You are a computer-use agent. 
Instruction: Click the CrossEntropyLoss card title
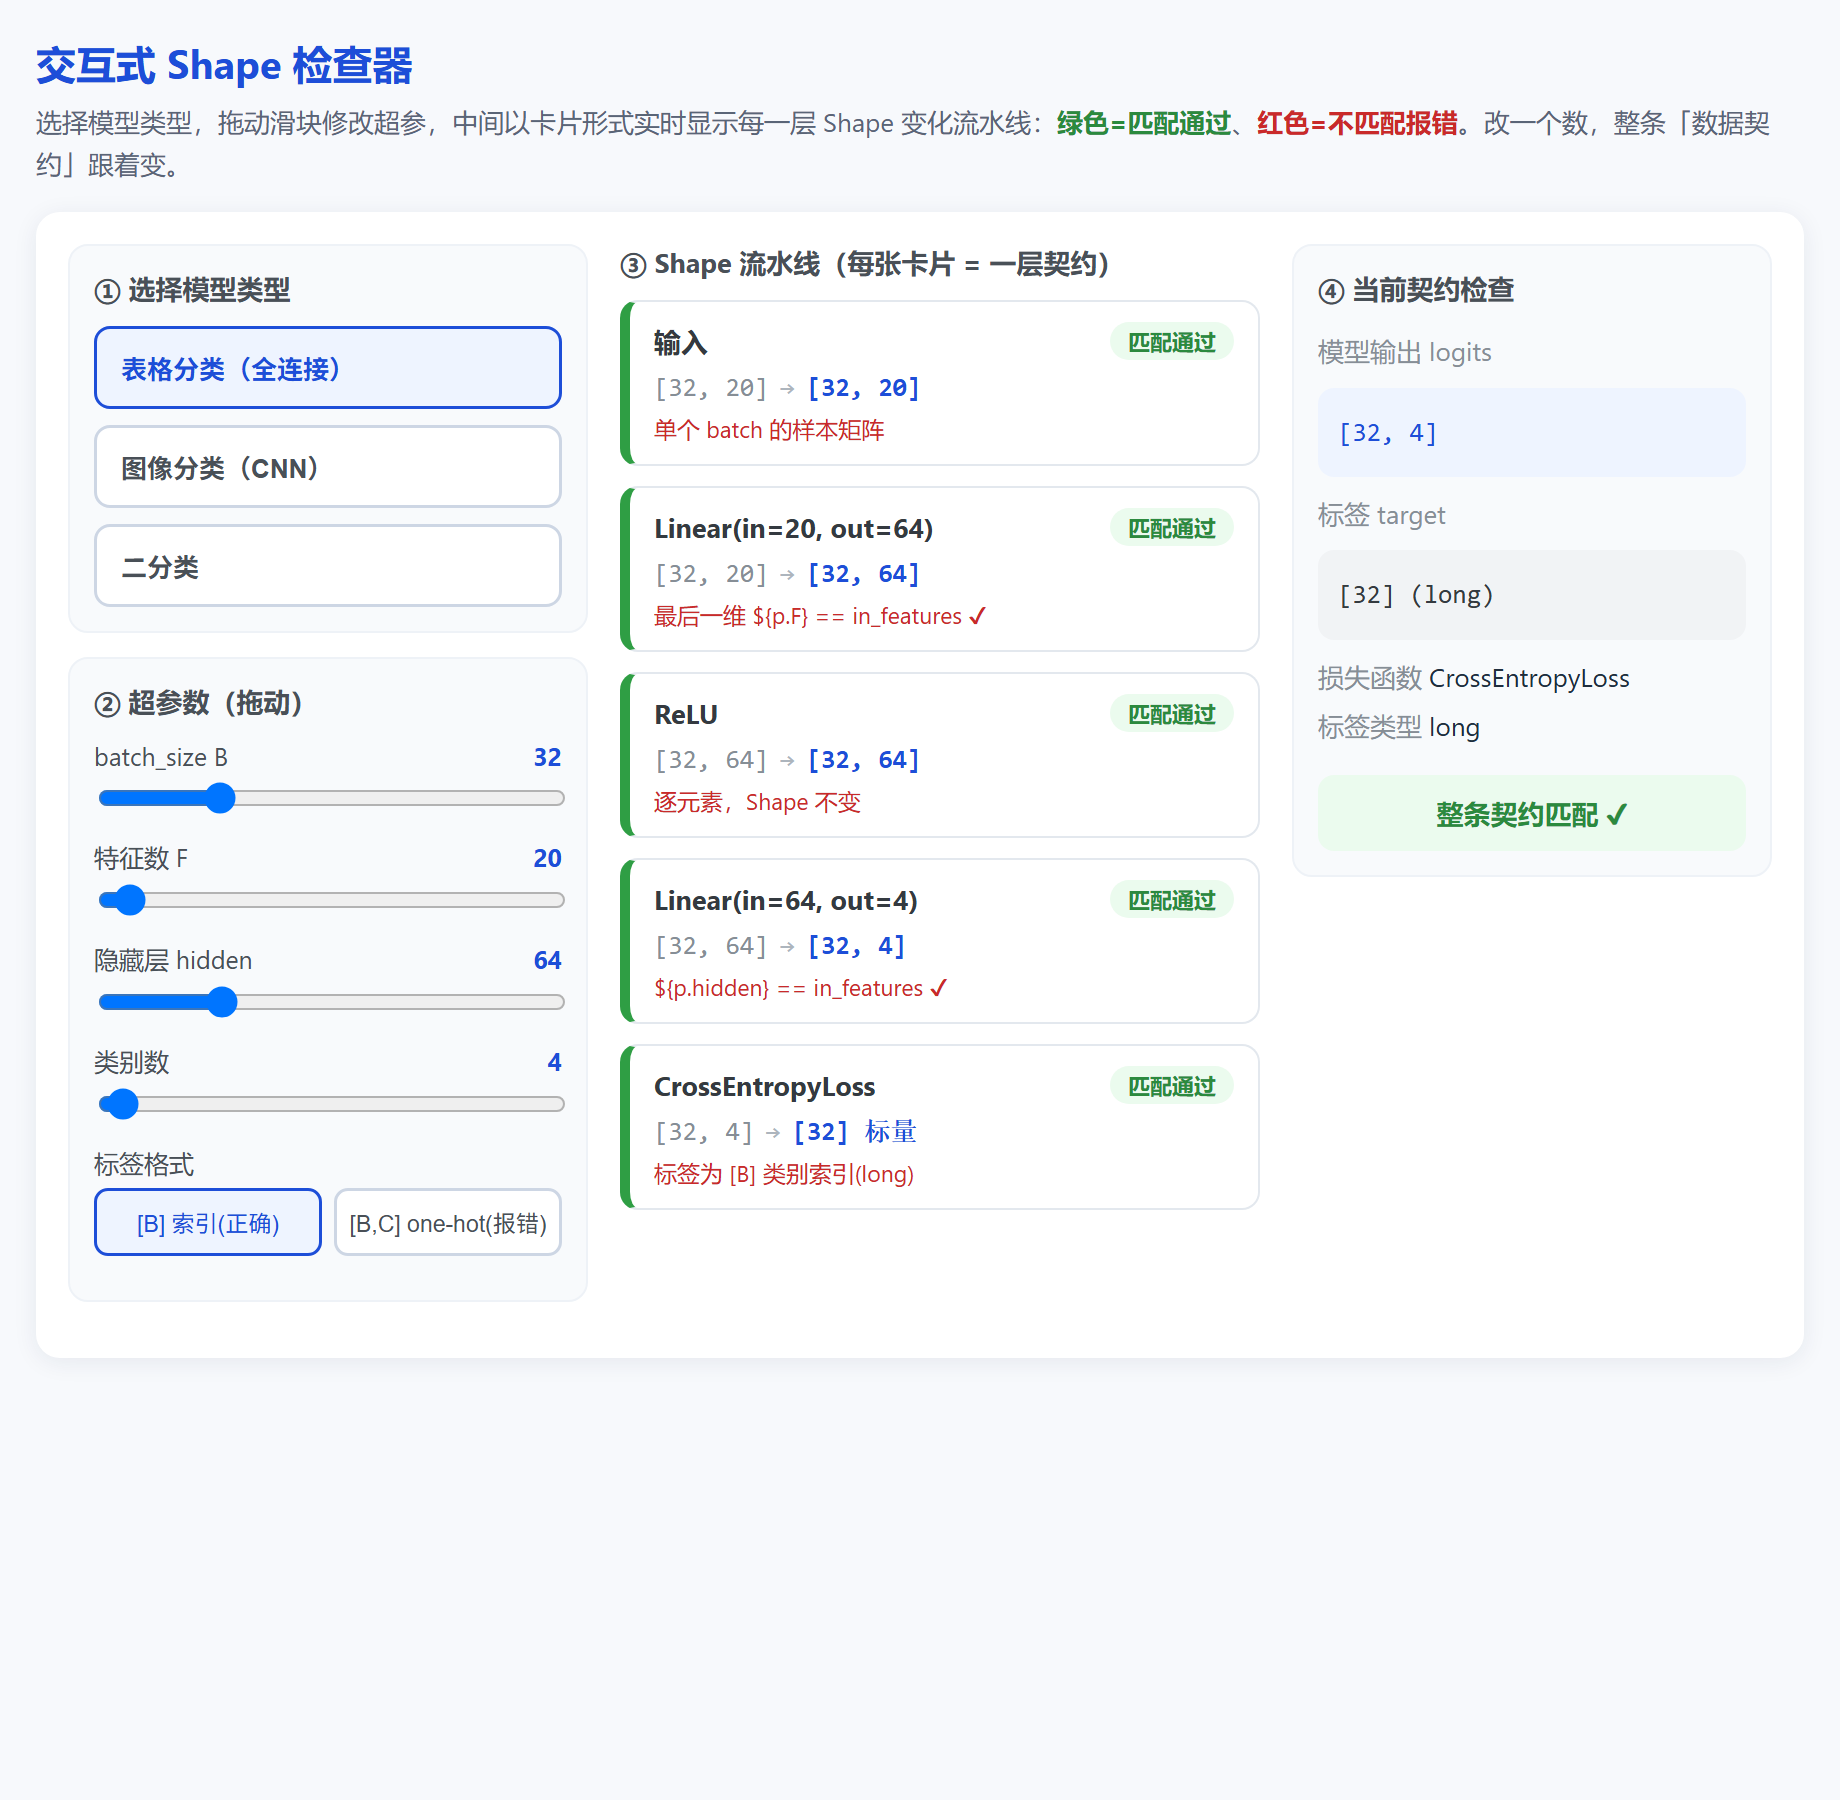[x=765, y=1087]
